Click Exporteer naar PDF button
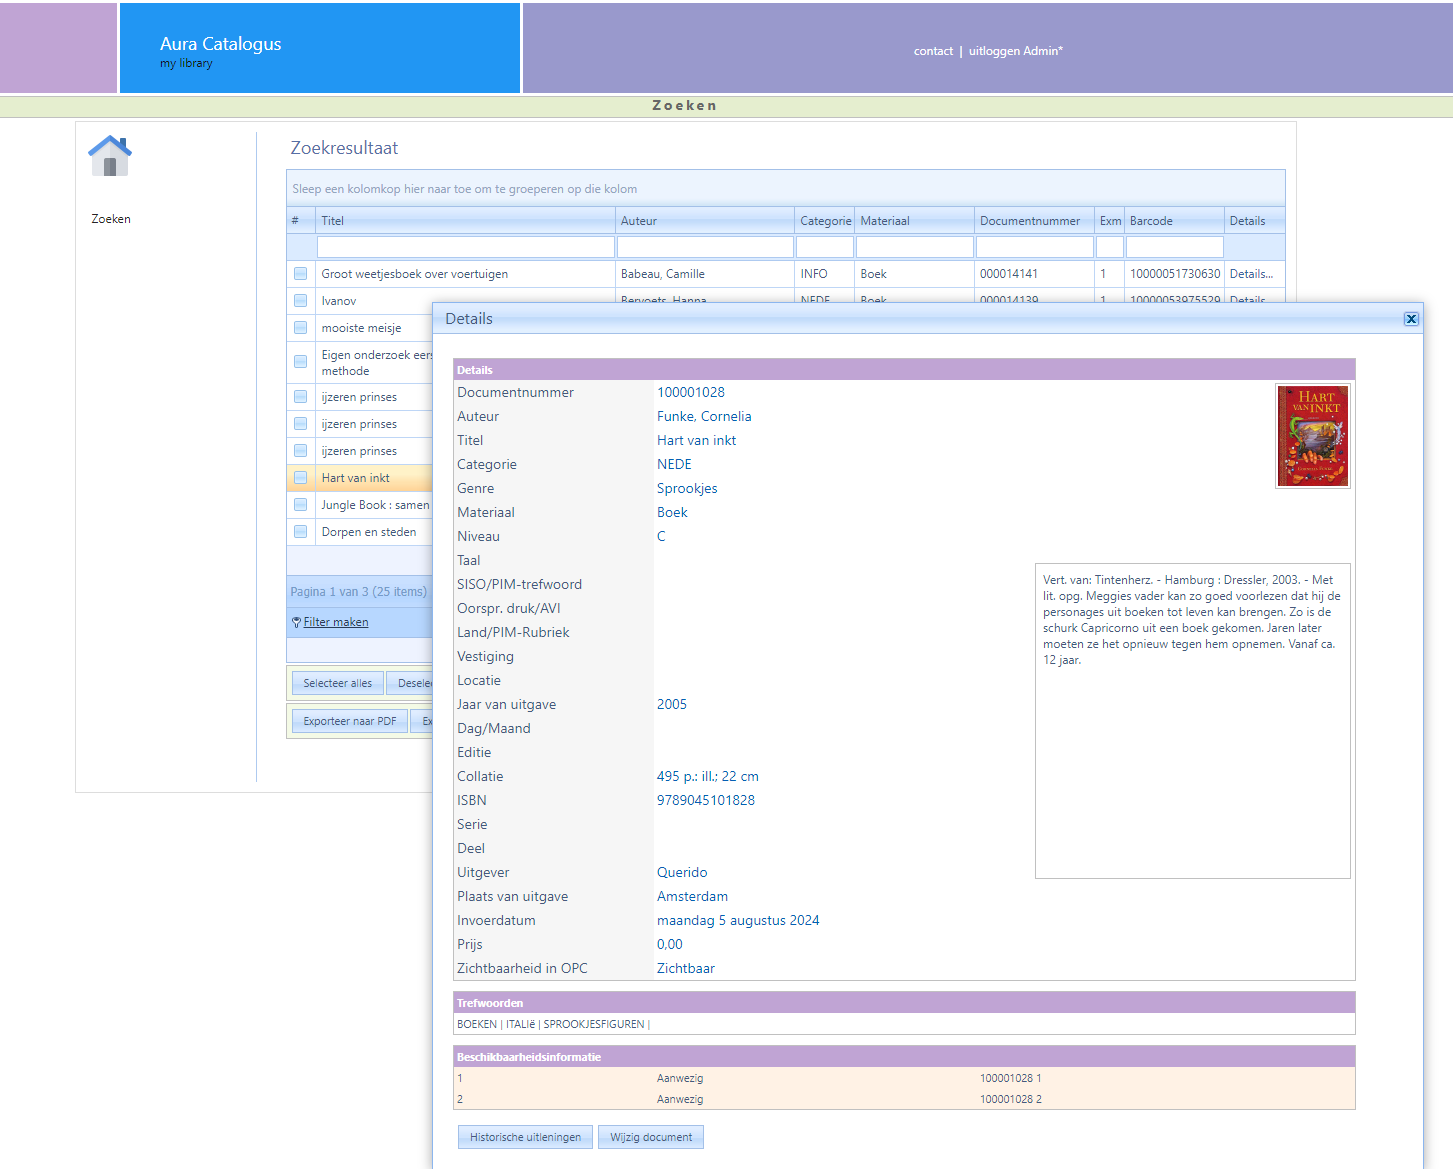1453x1169 pixels. click(x=349, y=721)
